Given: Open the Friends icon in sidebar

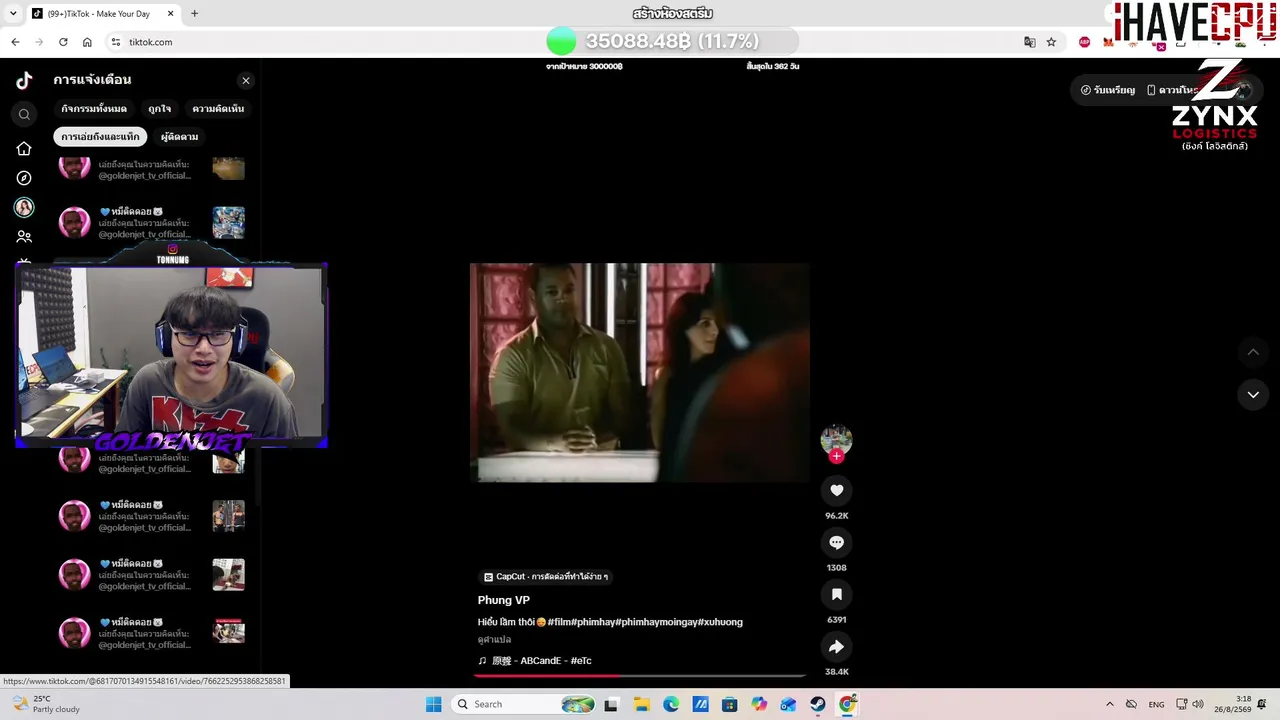Looking at the screenshot, I should click(x=24, y=237).
